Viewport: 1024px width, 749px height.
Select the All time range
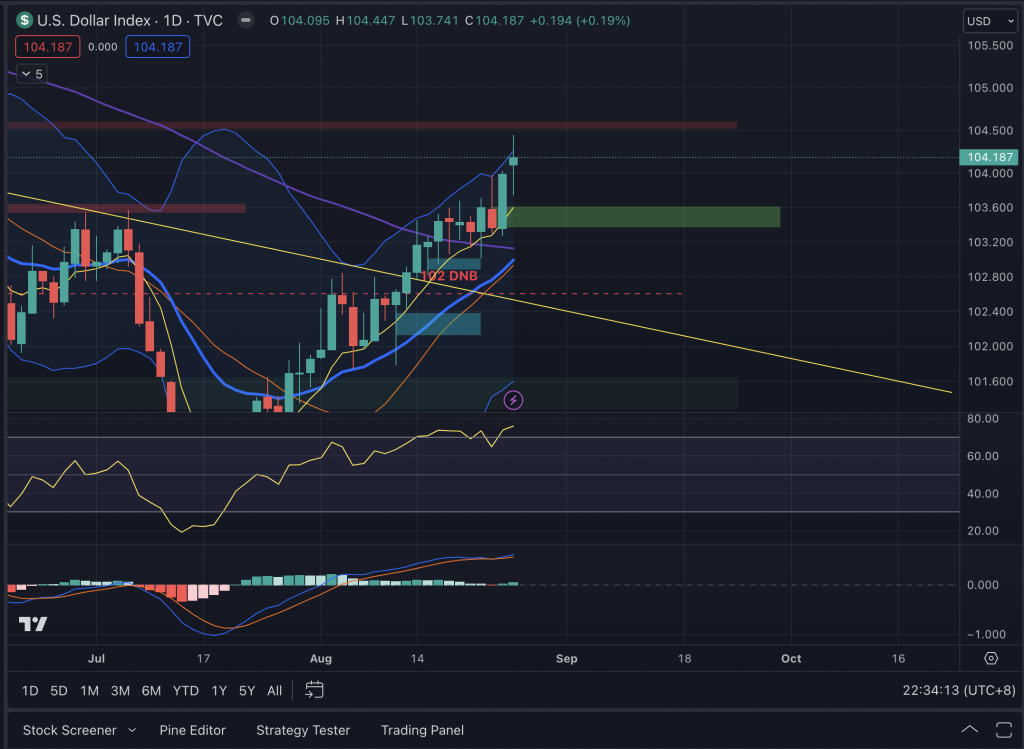(274, 690)
